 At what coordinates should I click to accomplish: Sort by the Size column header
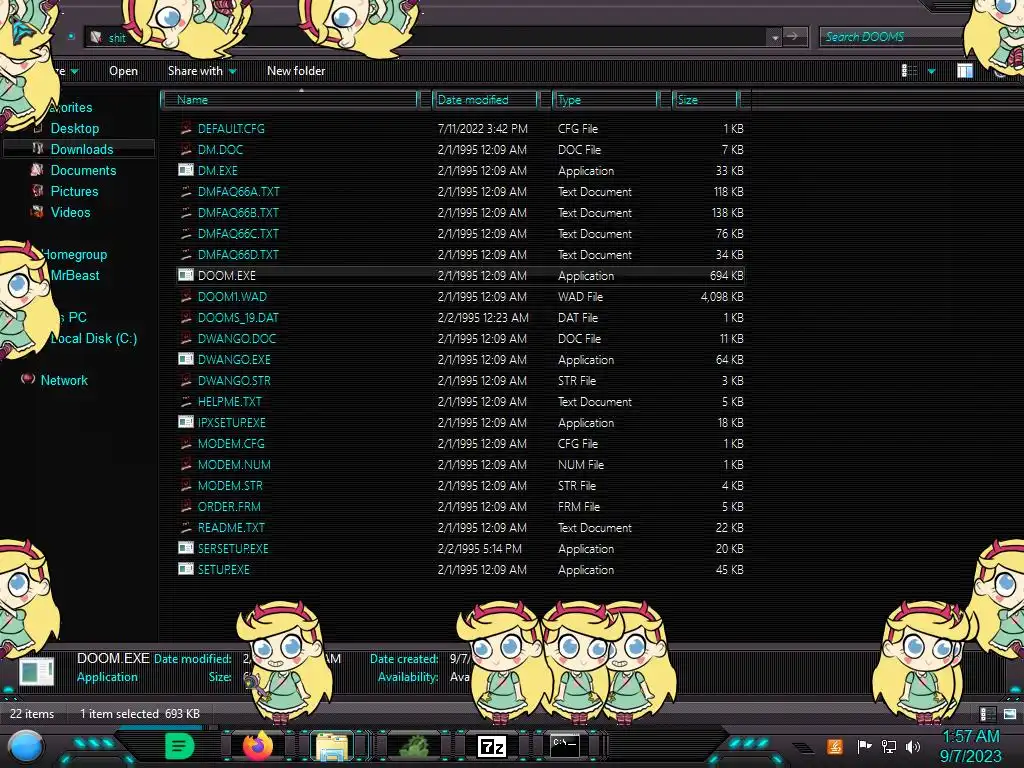point(705,100)
